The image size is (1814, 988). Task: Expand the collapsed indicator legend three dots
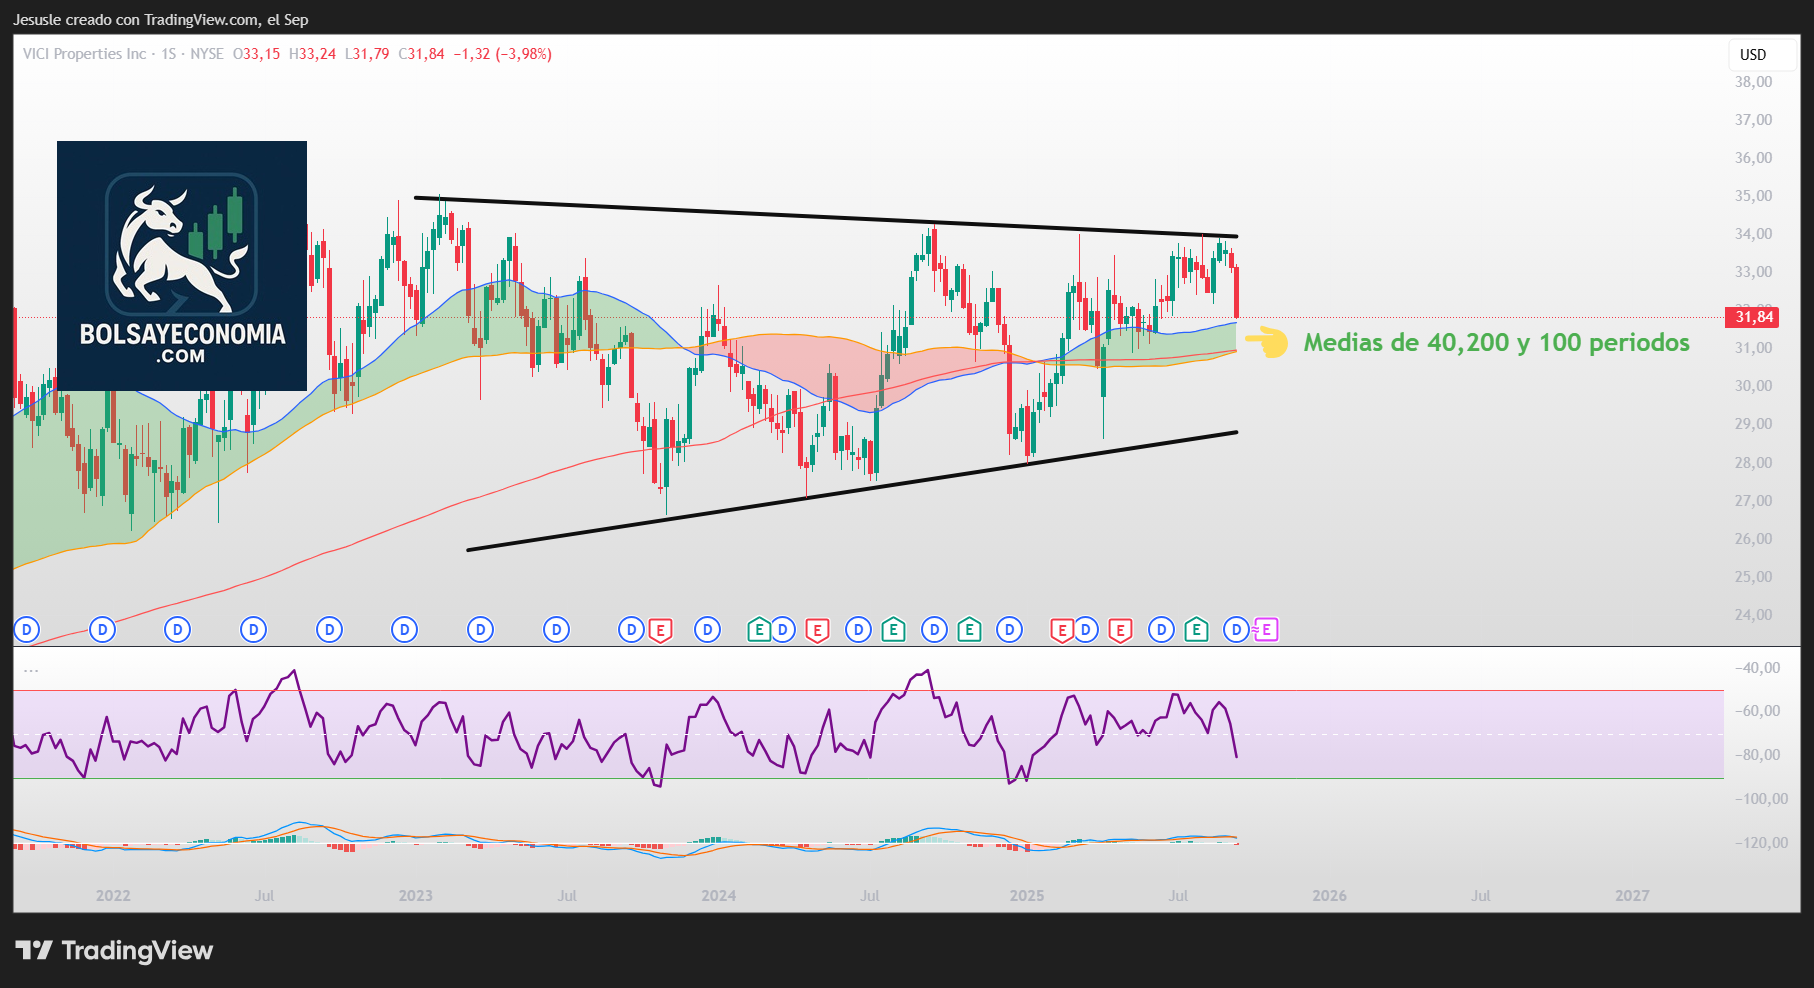click(x=31, y=670)
